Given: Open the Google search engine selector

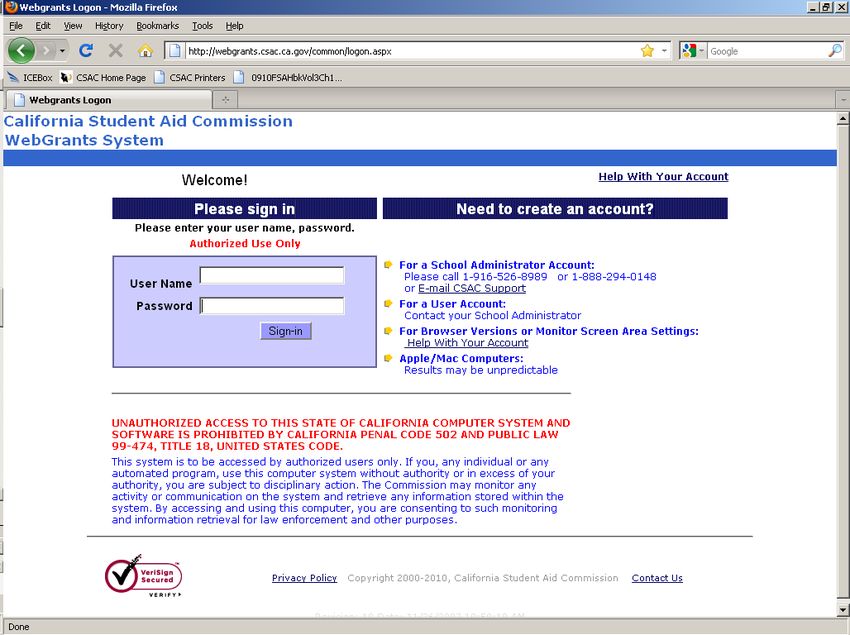Looking at the screenshot, I should 693,51.
